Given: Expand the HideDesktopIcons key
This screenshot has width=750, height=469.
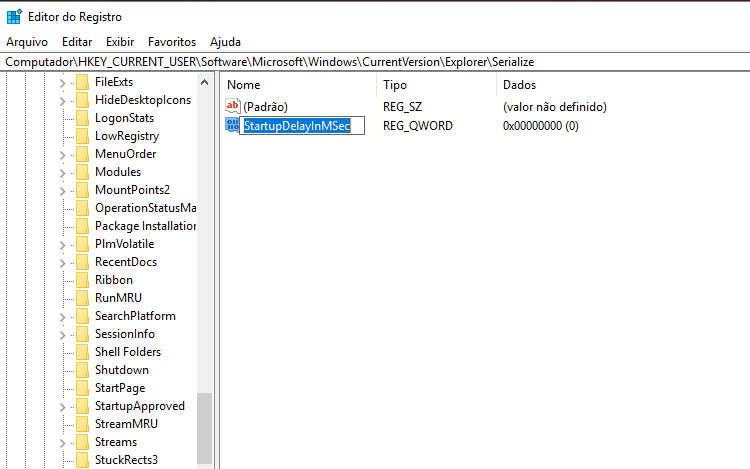Looking at the screenshot, I should click(x=62, y=101).
